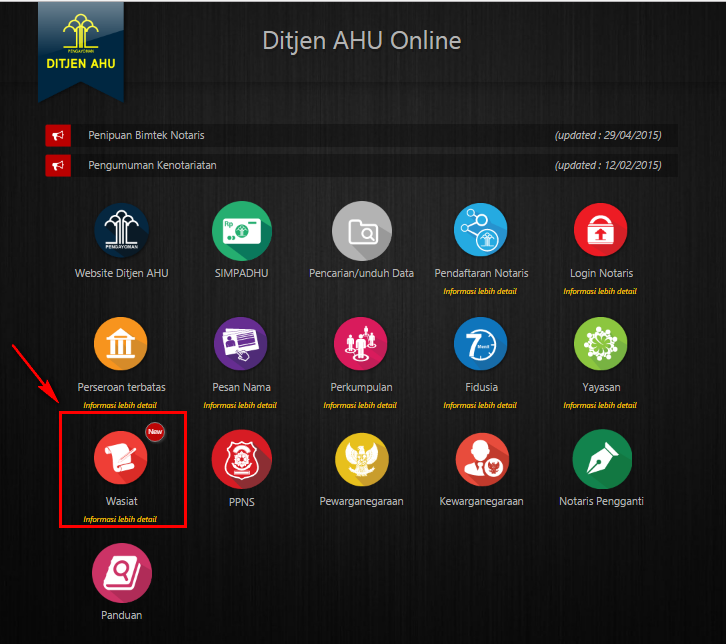726x644 pixels.
Task: Click the Login Notaris red lock icon
Action: [x=600, y=231]
